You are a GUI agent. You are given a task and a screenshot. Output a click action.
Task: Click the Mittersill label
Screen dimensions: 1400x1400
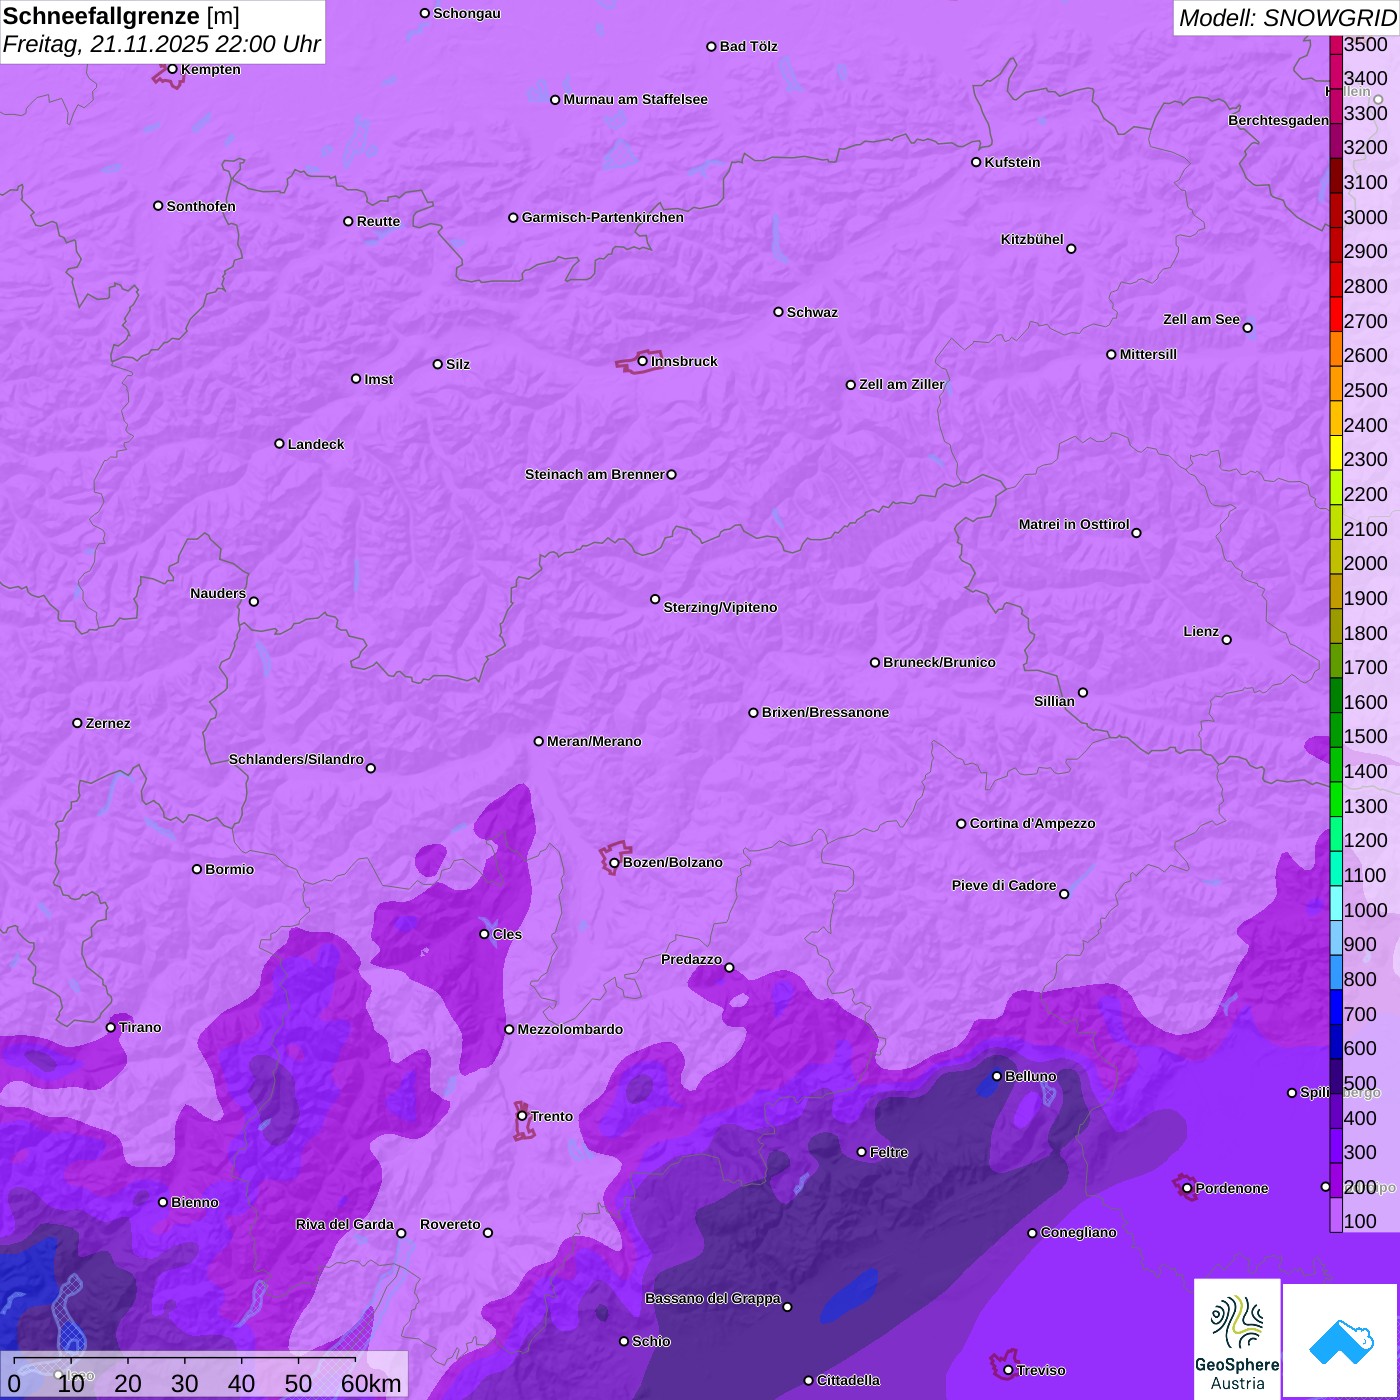(x=1148, y=354)
